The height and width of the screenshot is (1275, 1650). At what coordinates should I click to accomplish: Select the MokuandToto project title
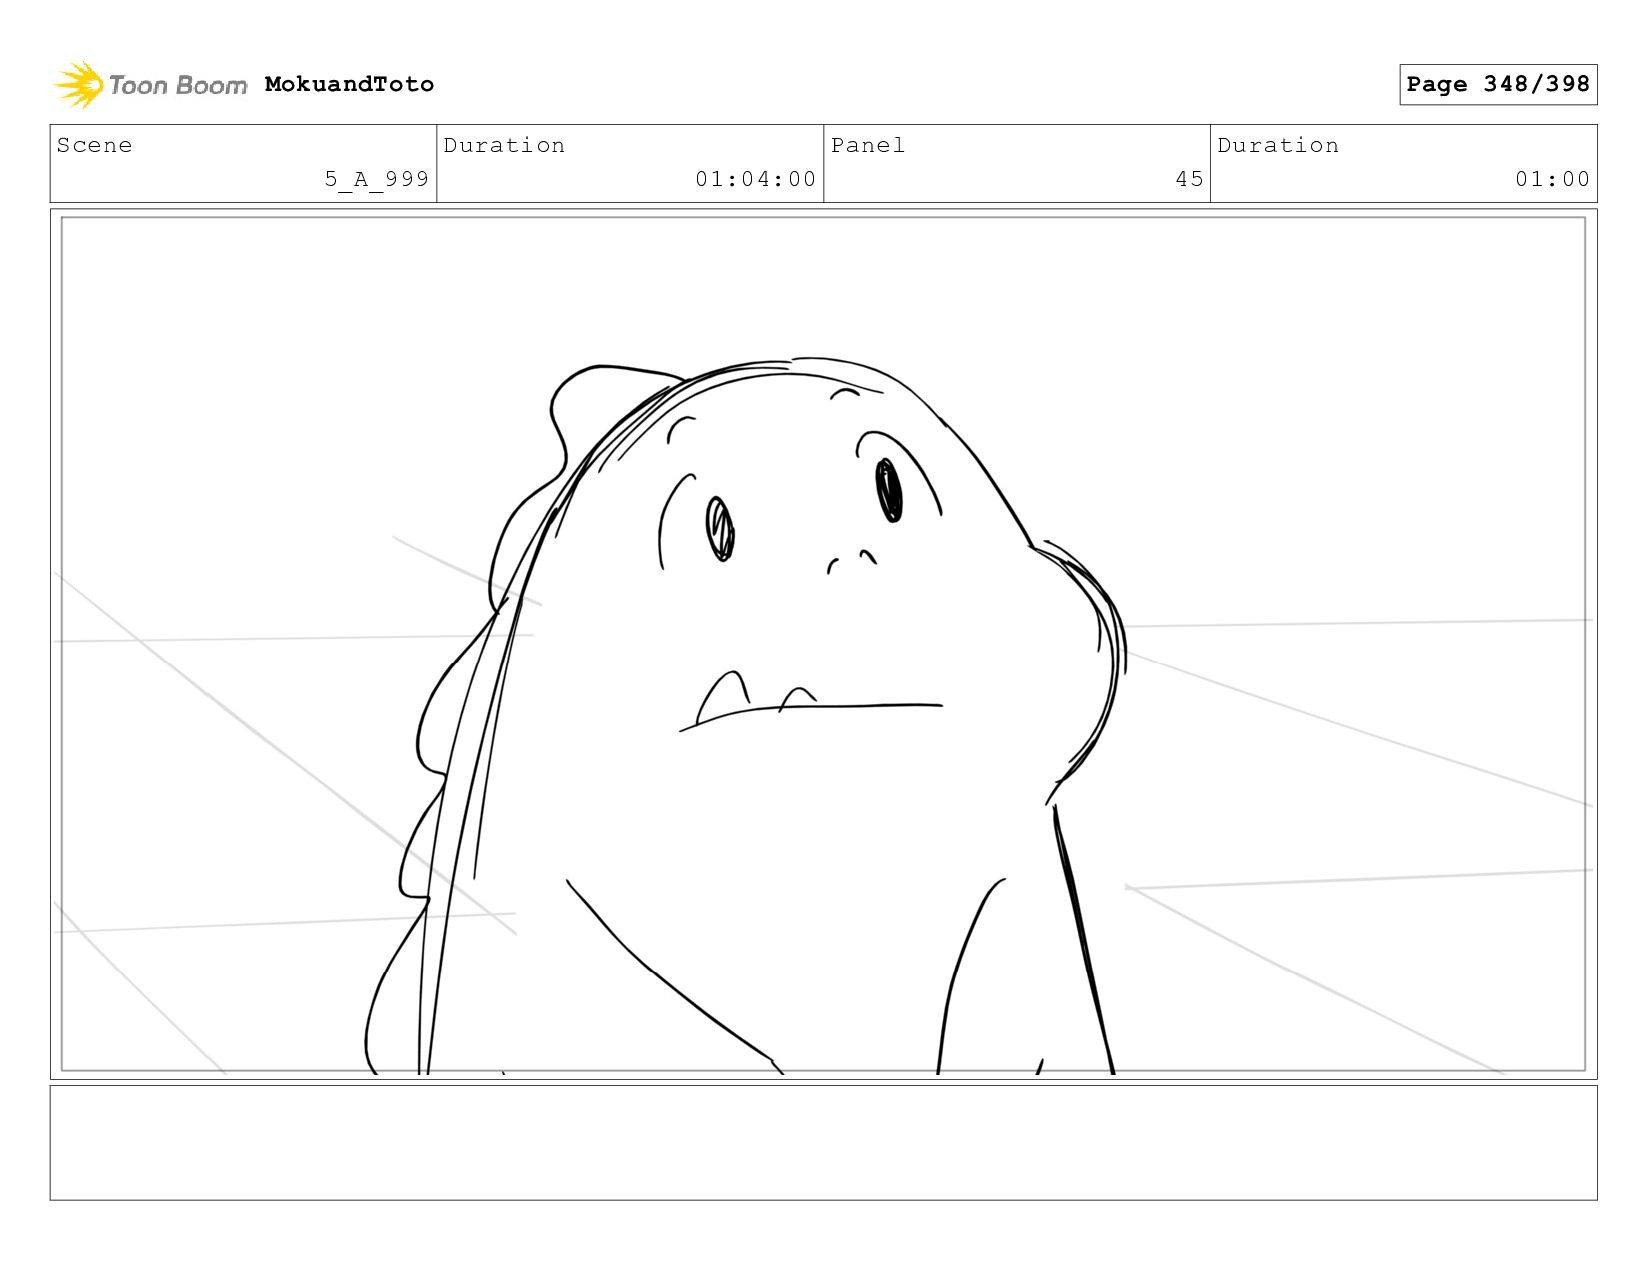349,84
